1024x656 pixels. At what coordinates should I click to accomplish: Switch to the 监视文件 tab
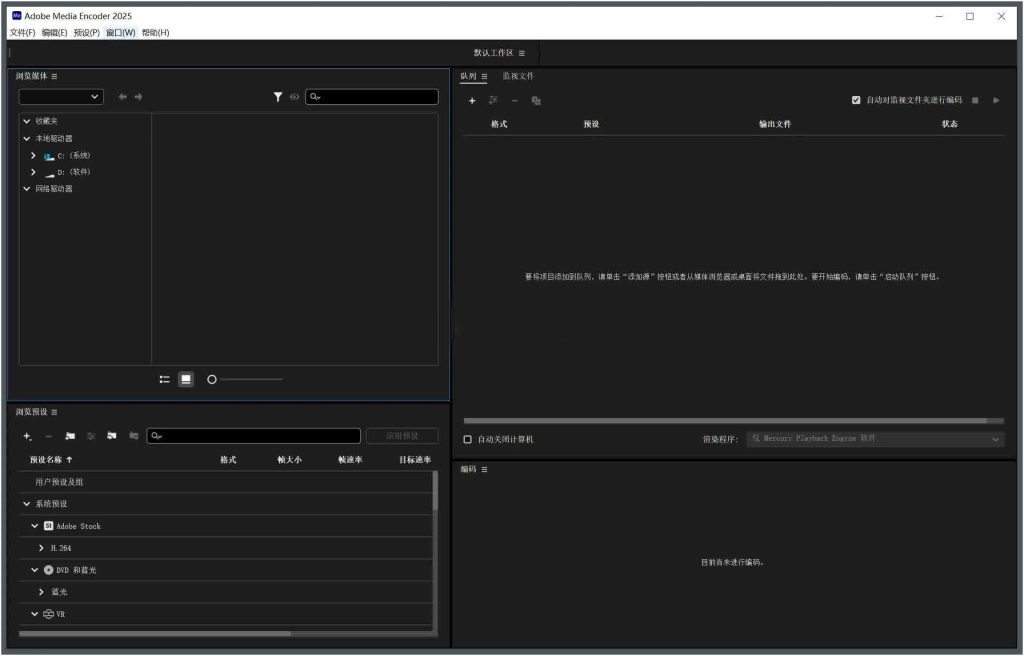[518, 76]
